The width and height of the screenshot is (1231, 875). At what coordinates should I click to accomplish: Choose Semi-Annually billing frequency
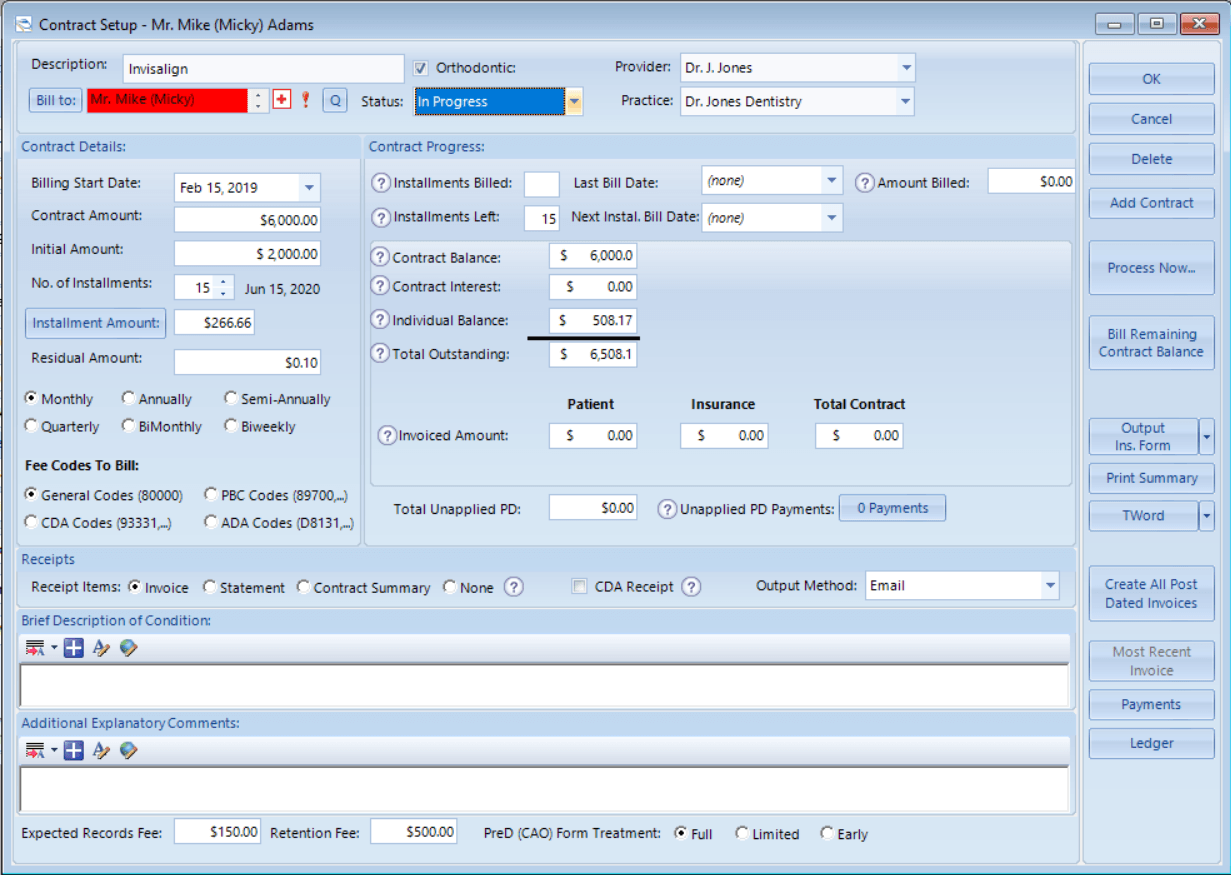[x=231, y=398]
